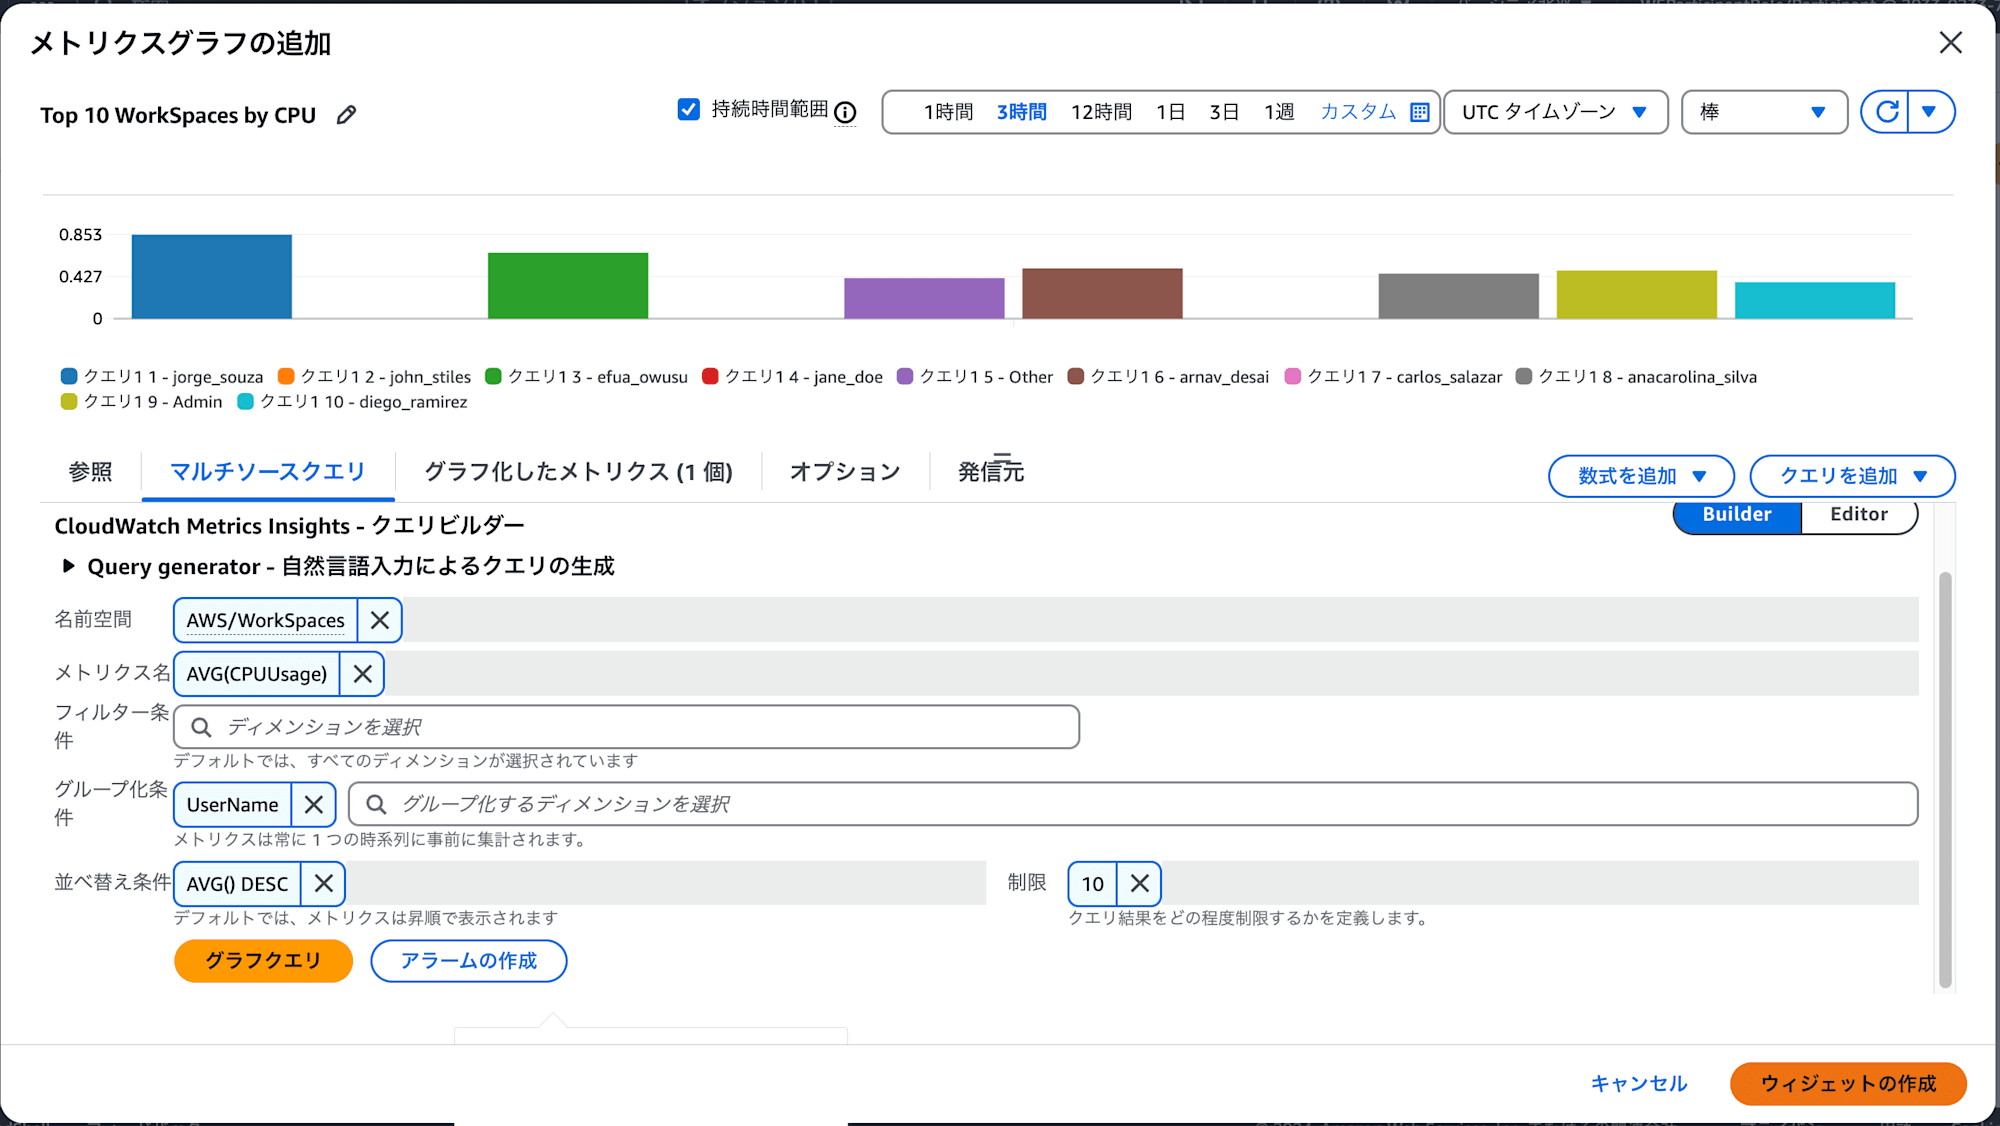Remove the limit value 10
2000x1126 pixels.
click(1139, 884)
